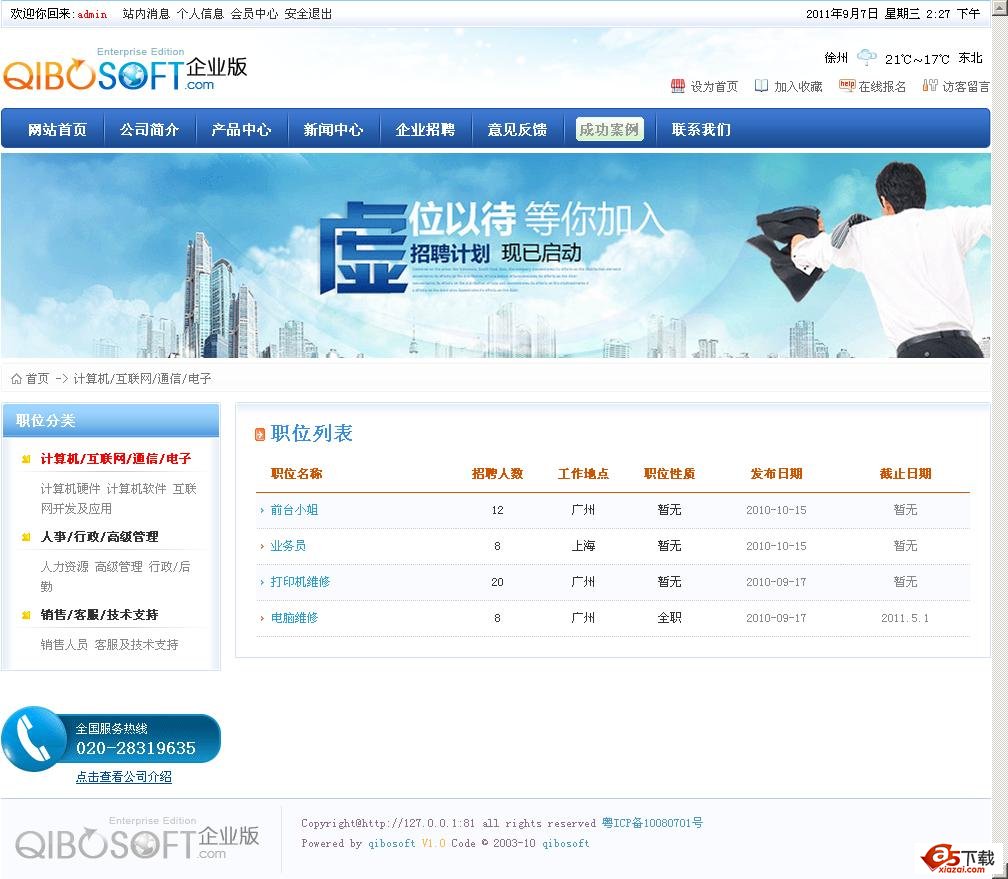Viewport: 1008px width, 879px height.
Task: Click the home icon in breadcrumb
Action: [x=16, y=379]
